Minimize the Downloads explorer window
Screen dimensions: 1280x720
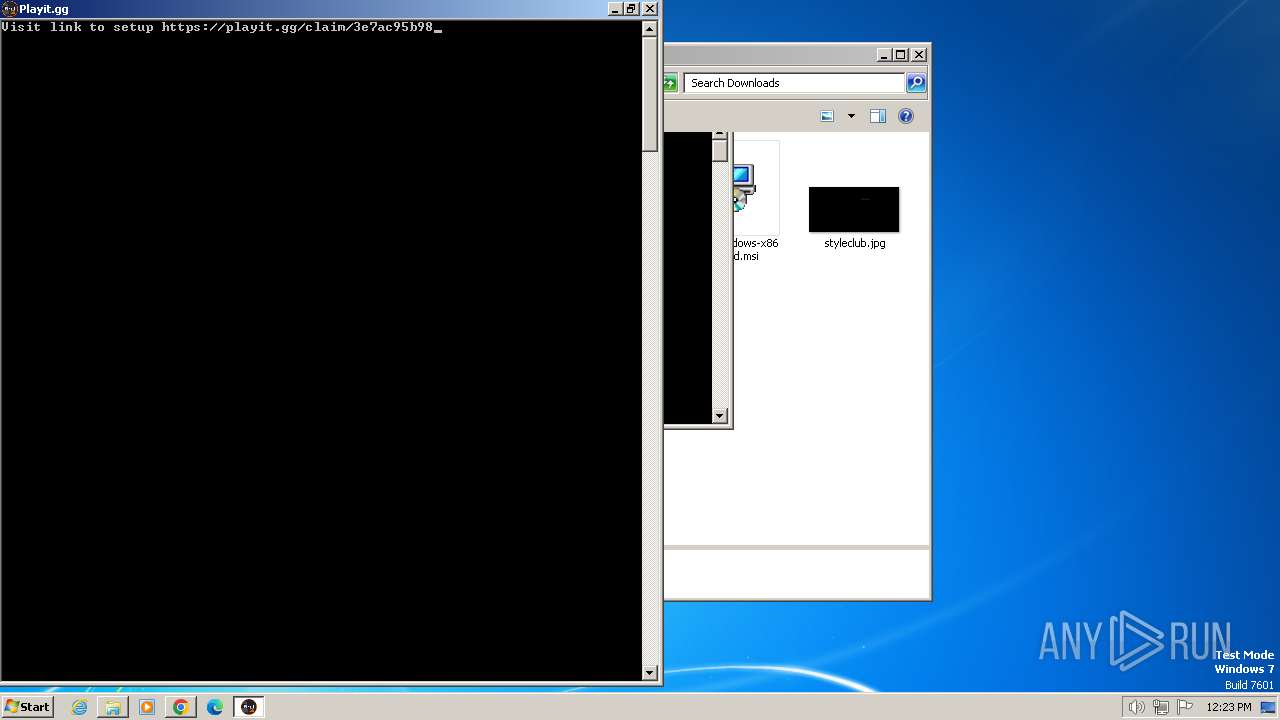click(884, 55)
